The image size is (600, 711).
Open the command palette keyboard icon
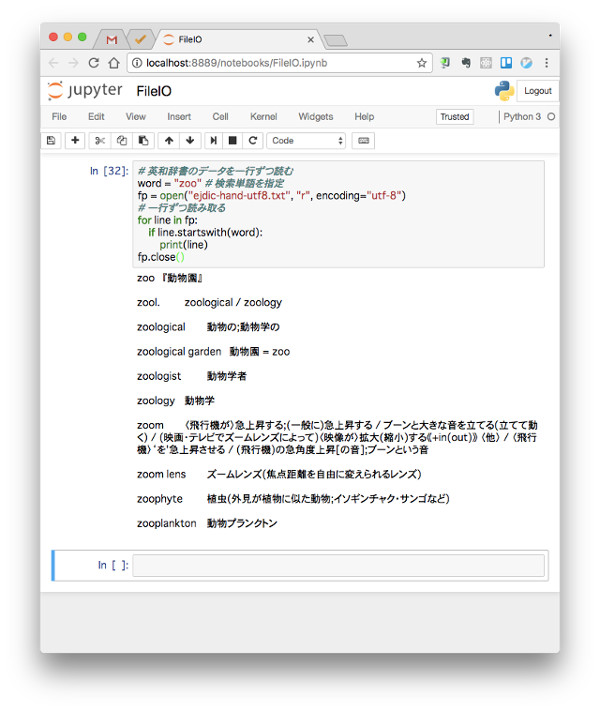click(363, 141)
